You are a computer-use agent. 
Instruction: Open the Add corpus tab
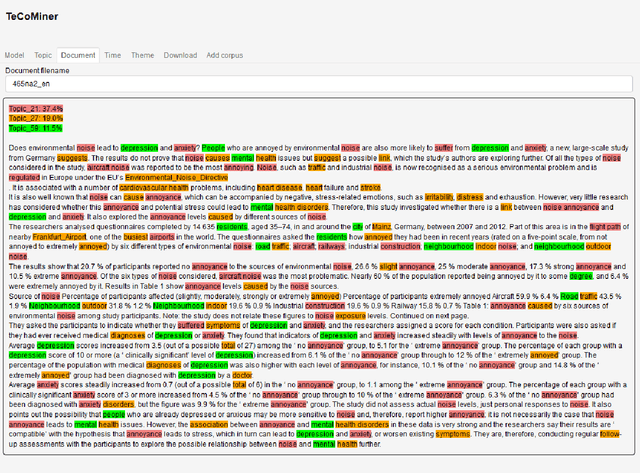(225, 55)
